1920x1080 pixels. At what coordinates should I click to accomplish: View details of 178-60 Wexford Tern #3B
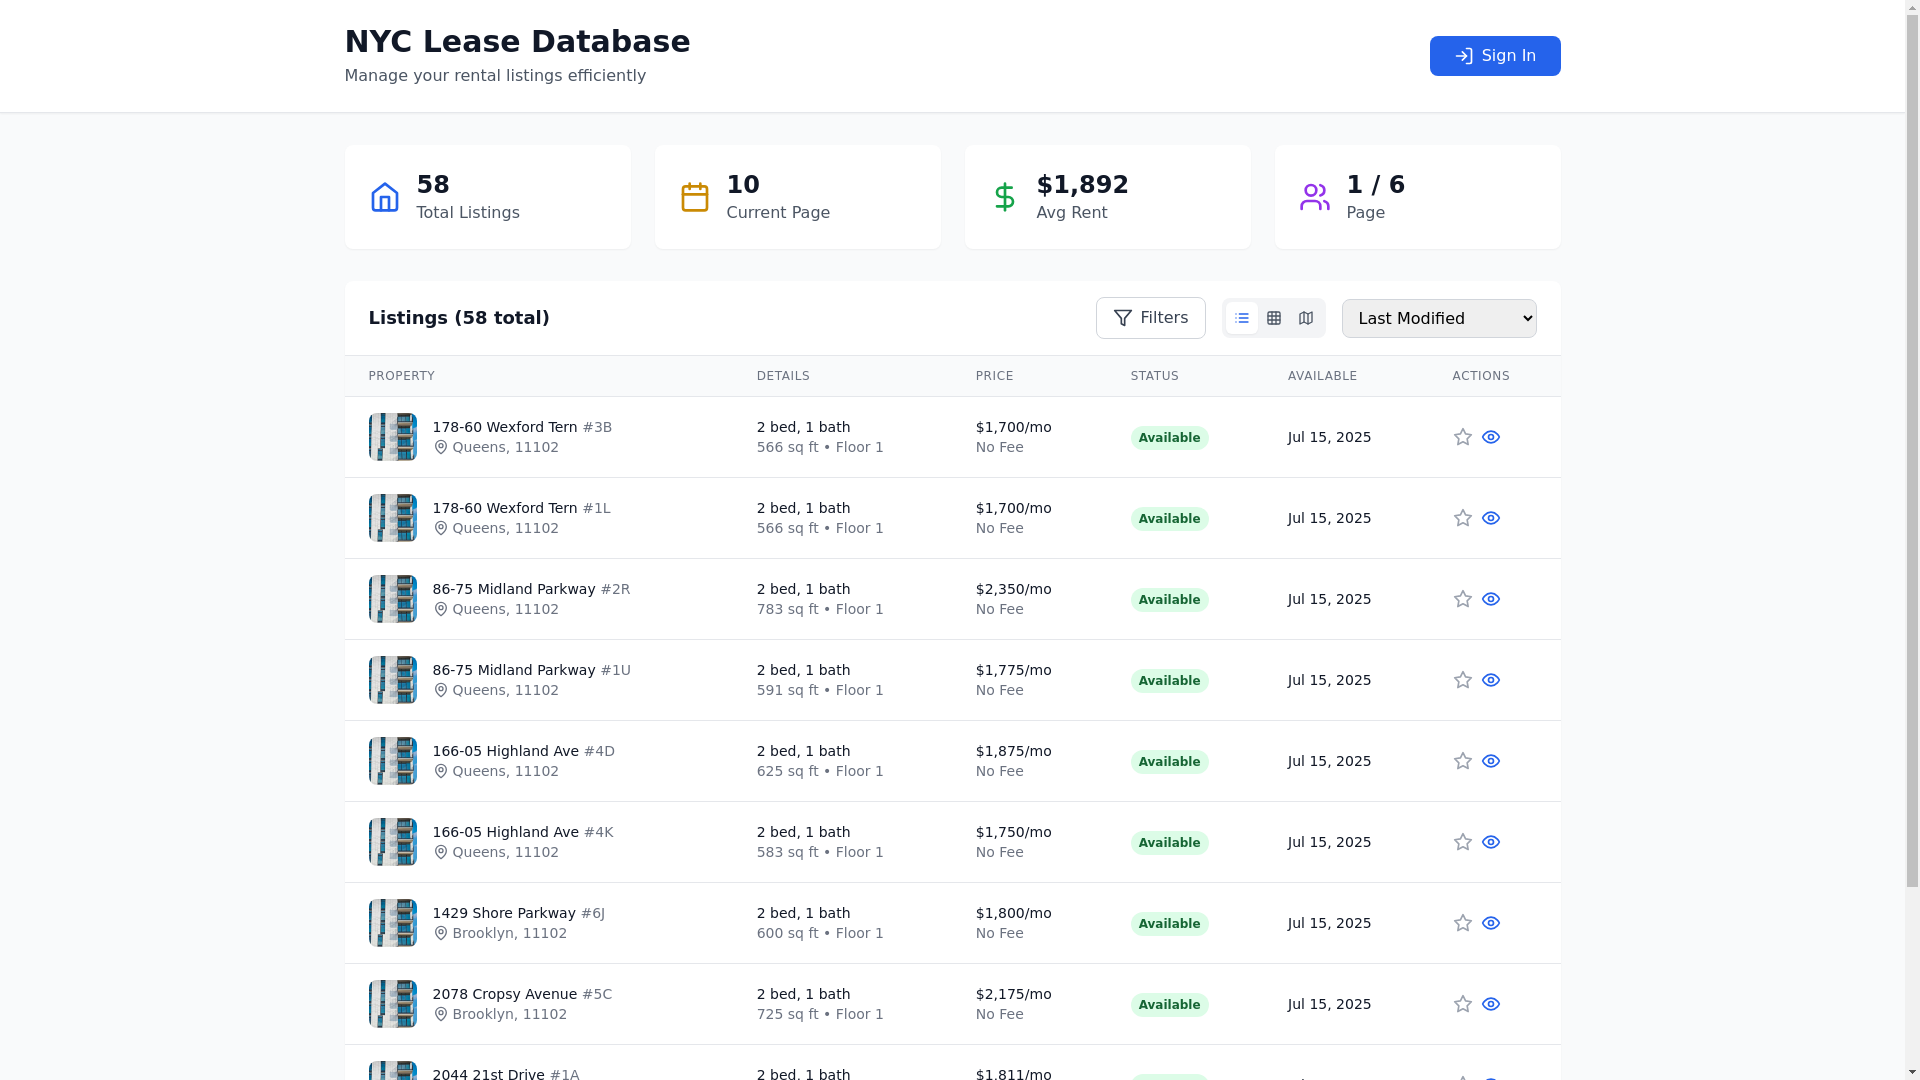pyautogui.click(x=1491, y=437)
